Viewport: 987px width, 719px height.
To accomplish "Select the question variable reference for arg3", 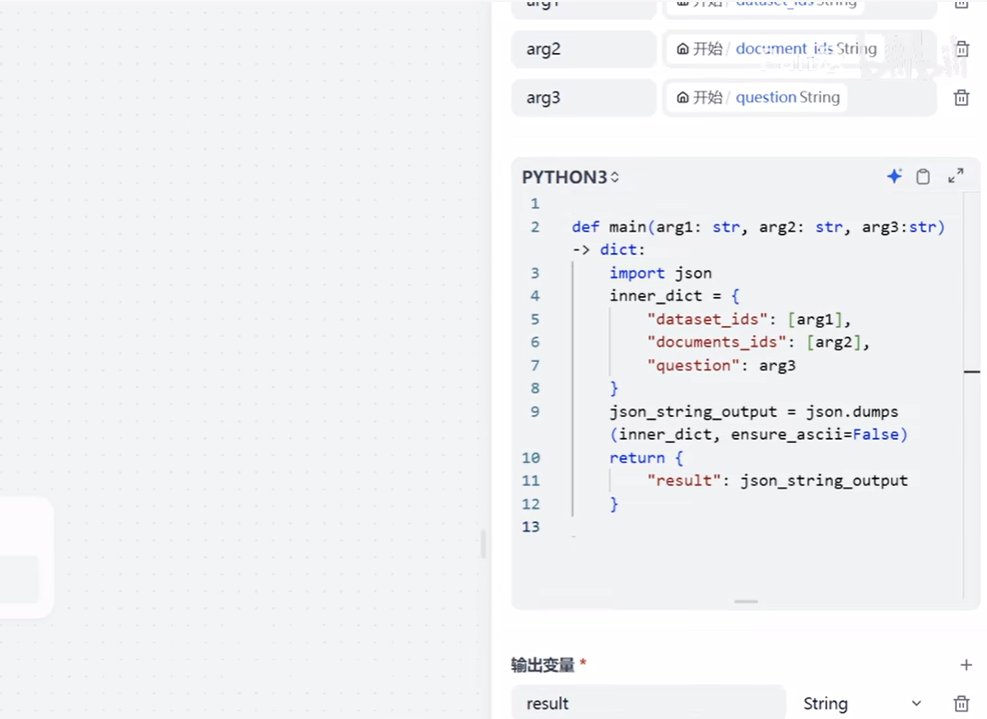I will [757, 98].
